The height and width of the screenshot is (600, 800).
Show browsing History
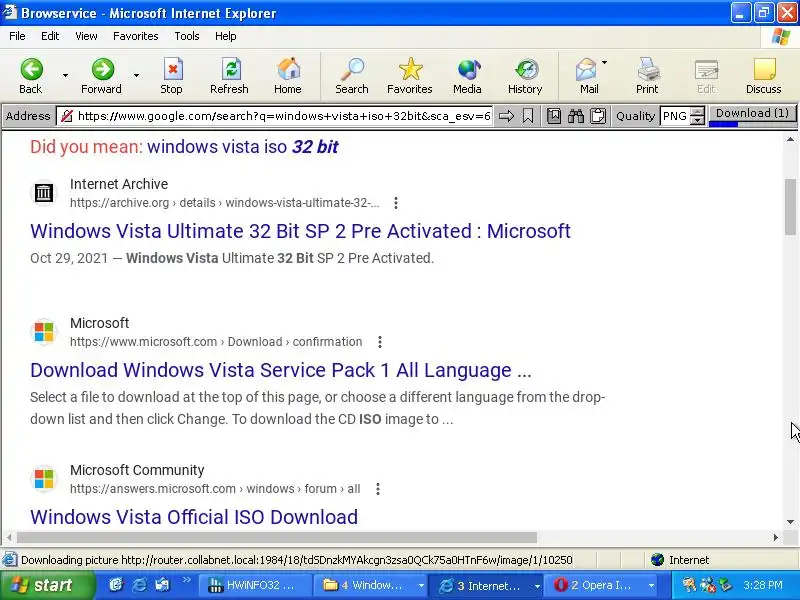525,76
